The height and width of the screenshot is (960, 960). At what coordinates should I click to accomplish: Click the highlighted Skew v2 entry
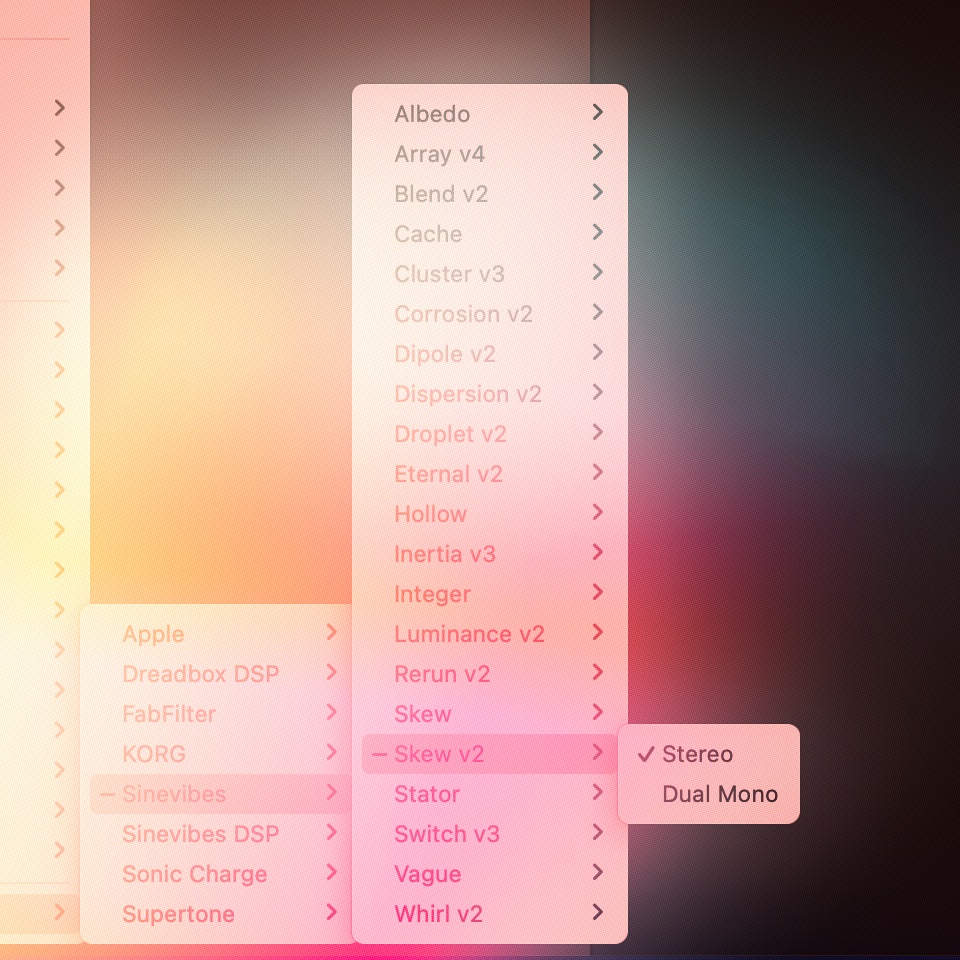(489, 754)
